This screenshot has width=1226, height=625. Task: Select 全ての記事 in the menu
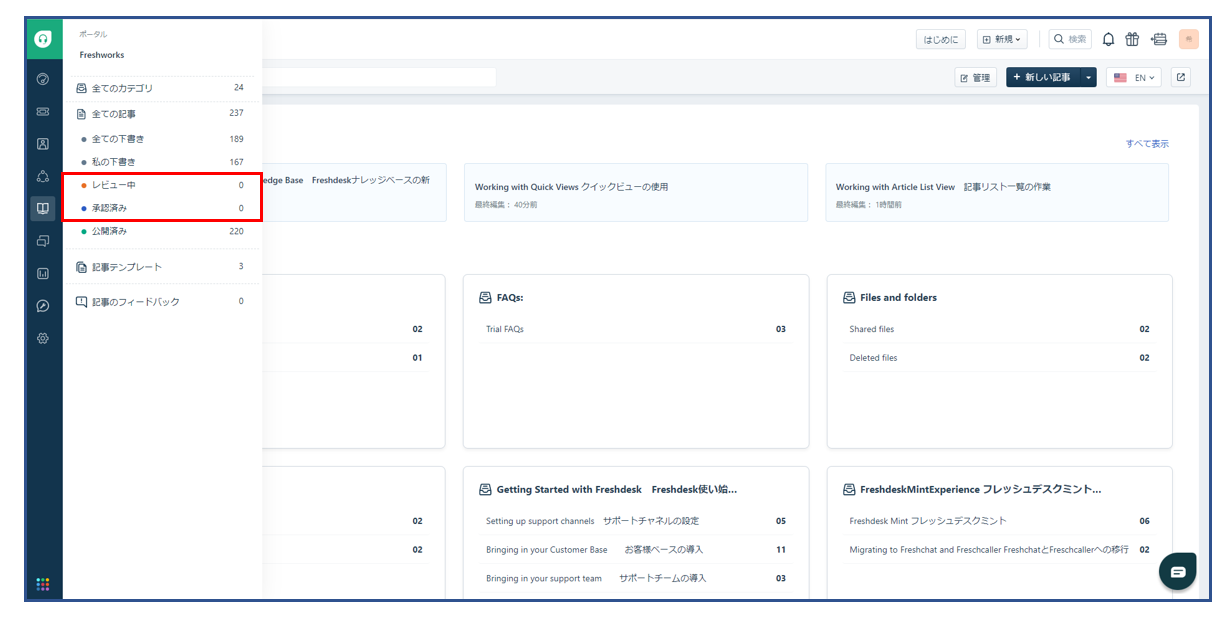pyautogui.click(x=160, y=113)
